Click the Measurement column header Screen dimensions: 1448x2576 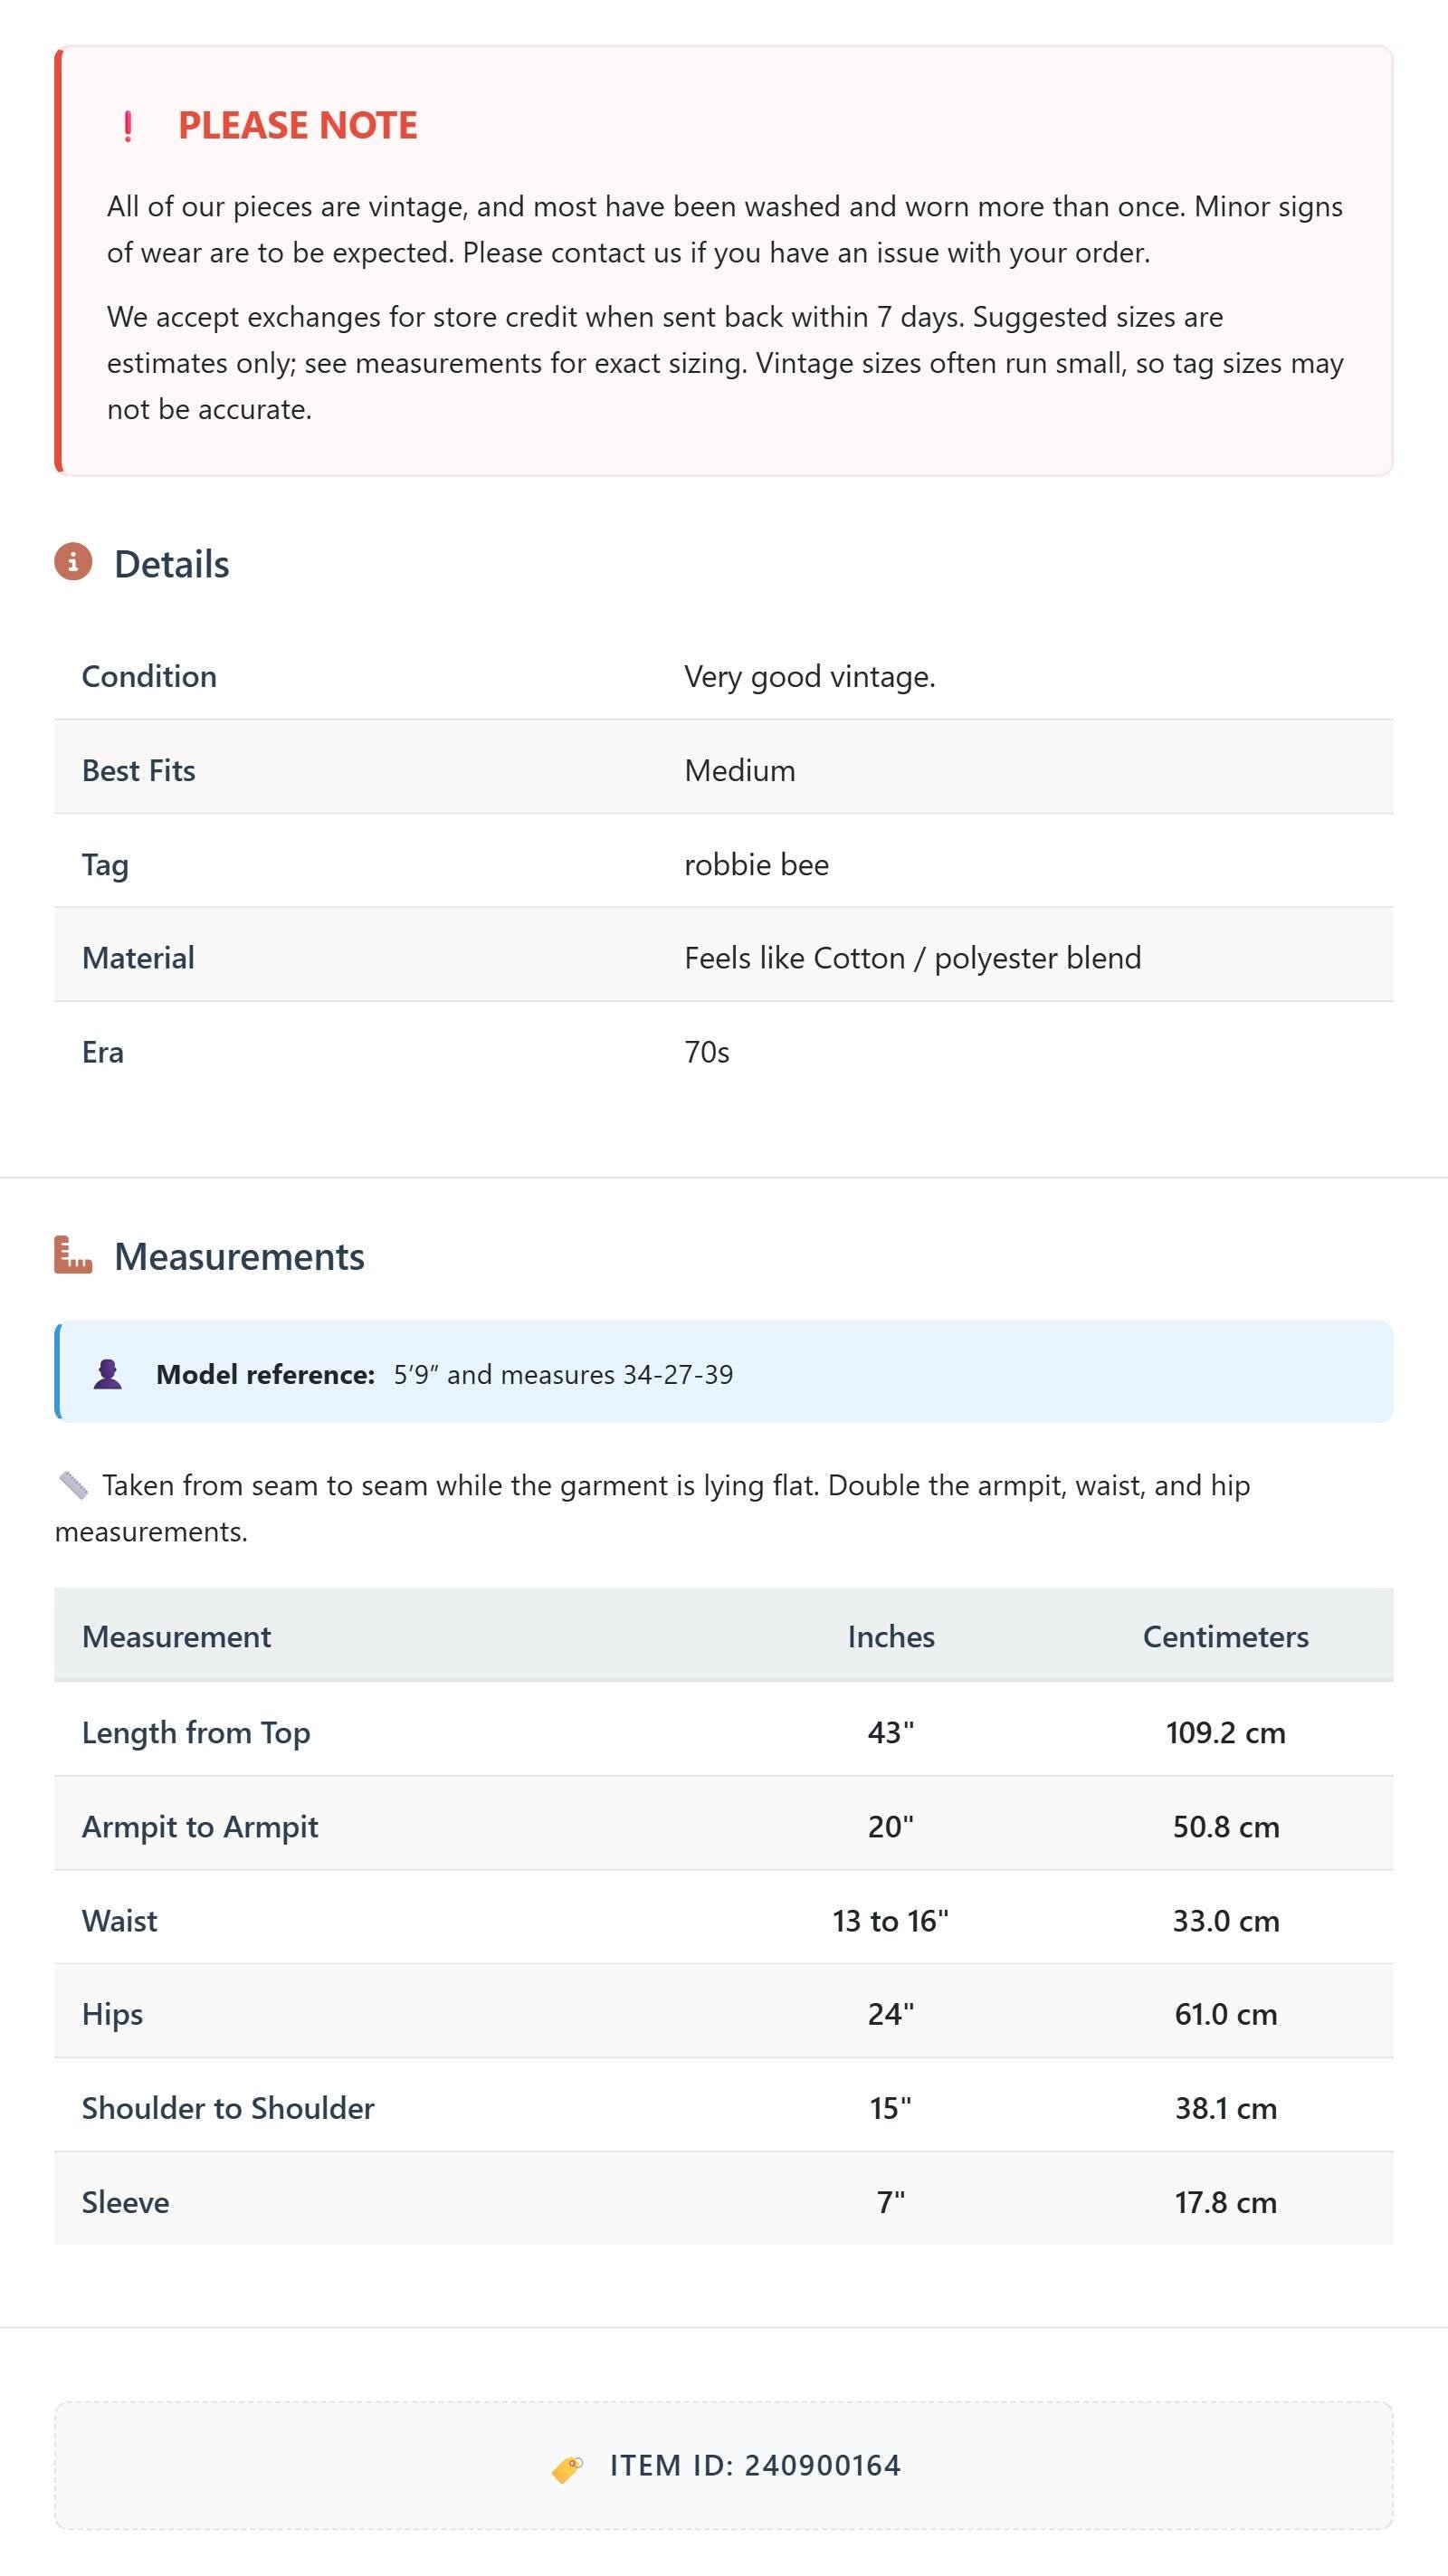tap(176, 1636)
